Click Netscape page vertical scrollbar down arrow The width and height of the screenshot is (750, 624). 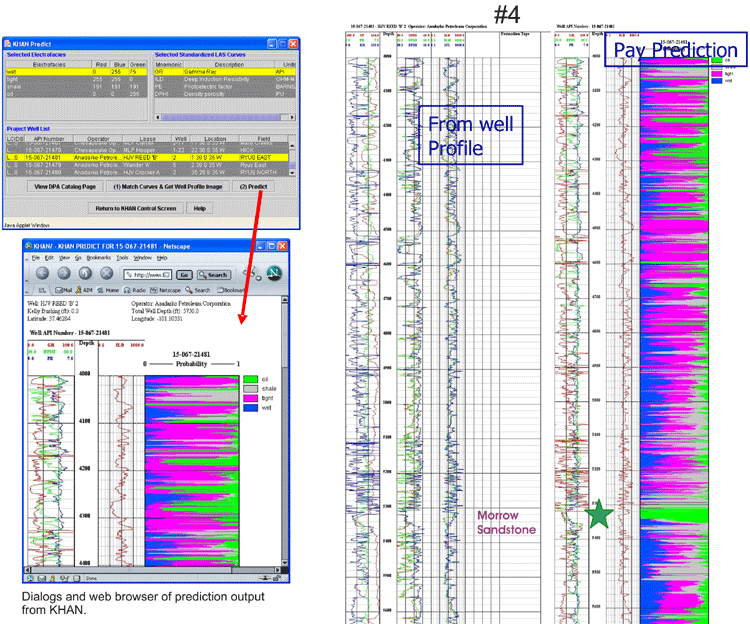285,563
